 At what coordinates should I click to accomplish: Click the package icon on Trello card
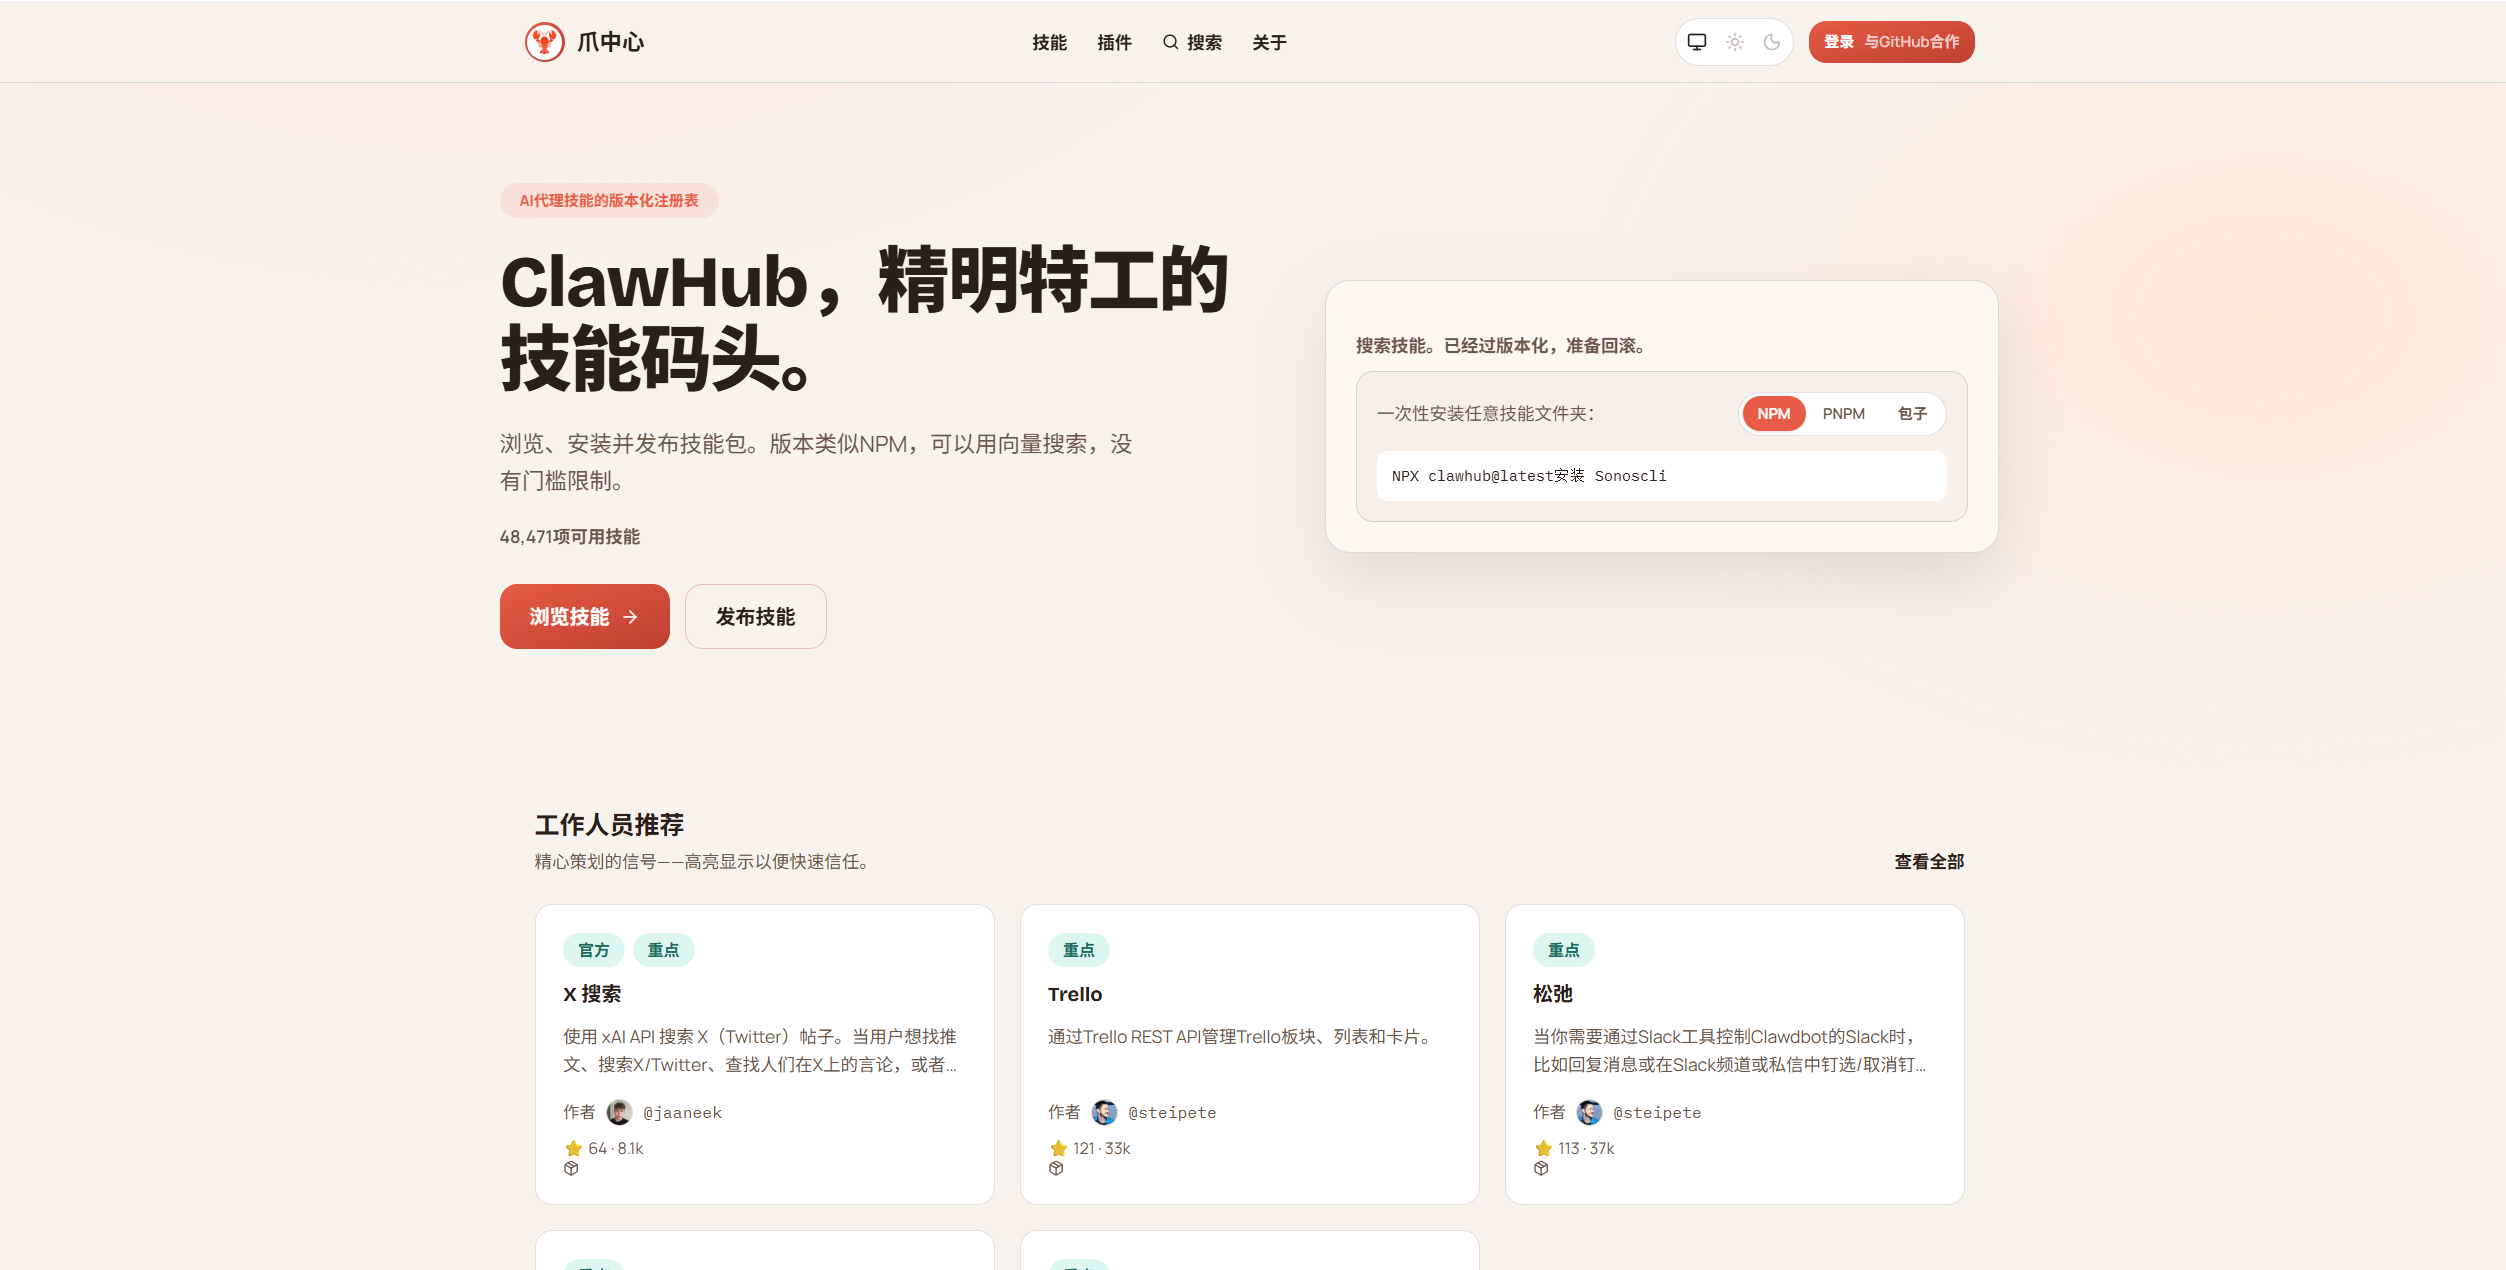tap(1056, 1168)
